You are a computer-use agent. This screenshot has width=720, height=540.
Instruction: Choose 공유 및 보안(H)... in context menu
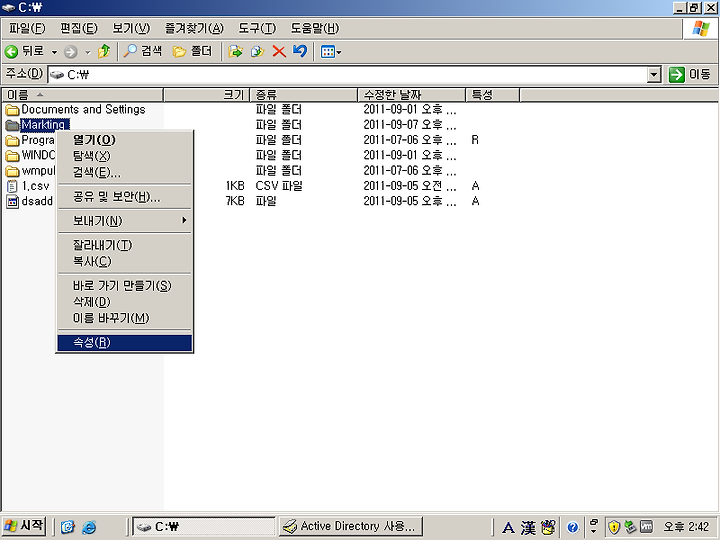tap(124, 197)
